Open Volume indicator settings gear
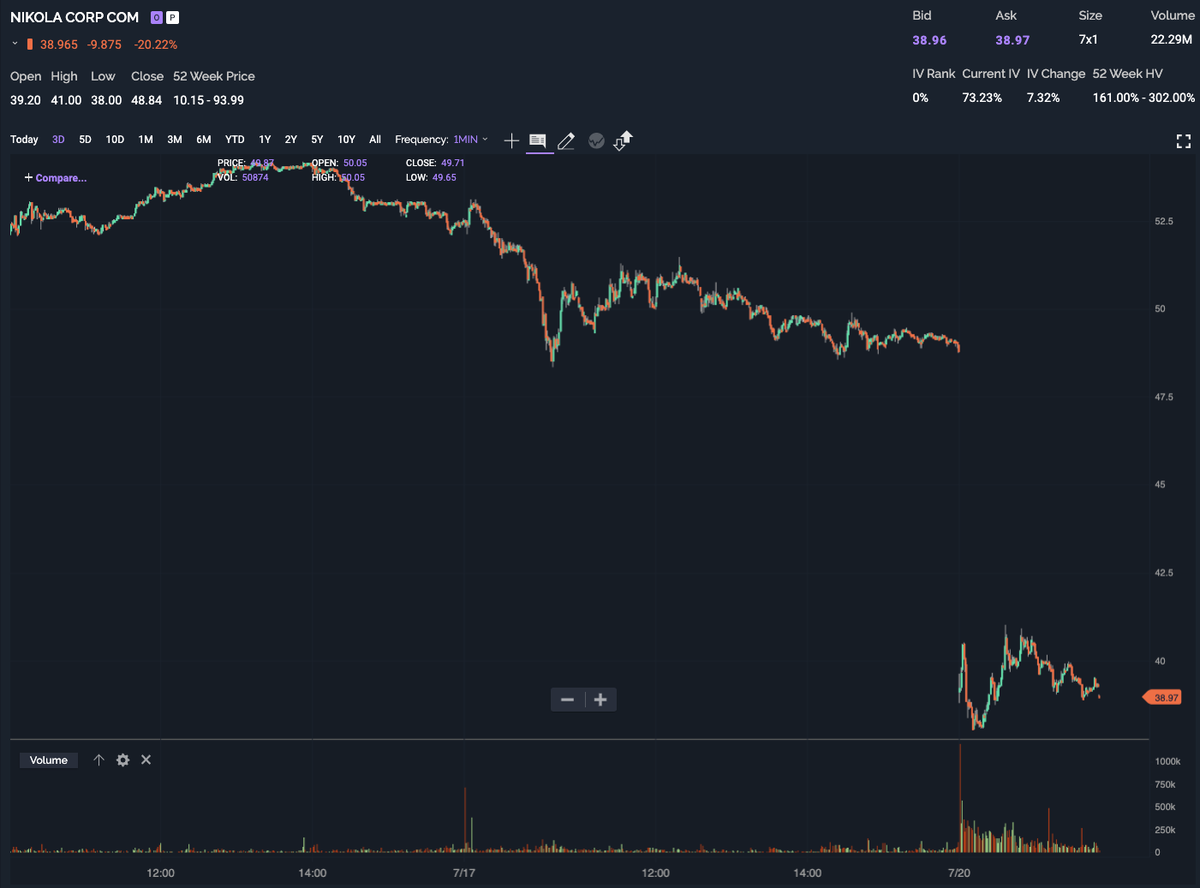Image resolution: width=1200 pixels, height=888 pixels. [123, 760]
